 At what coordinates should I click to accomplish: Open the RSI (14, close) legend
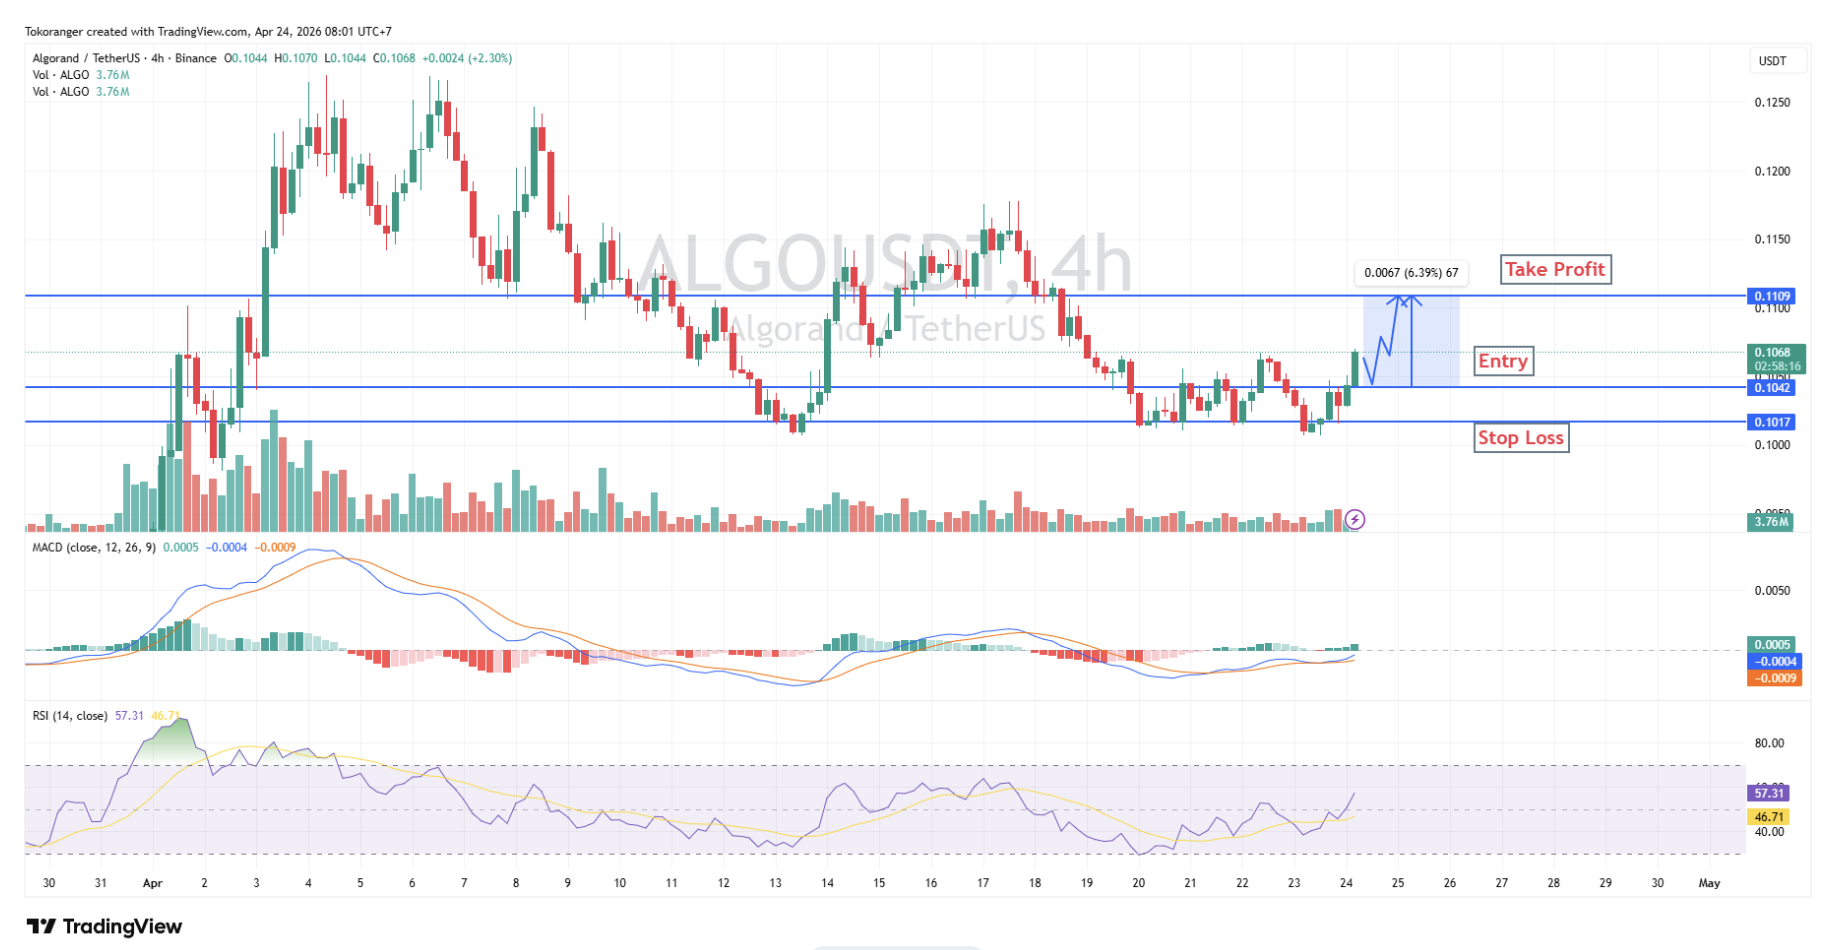tap(70, 715)
